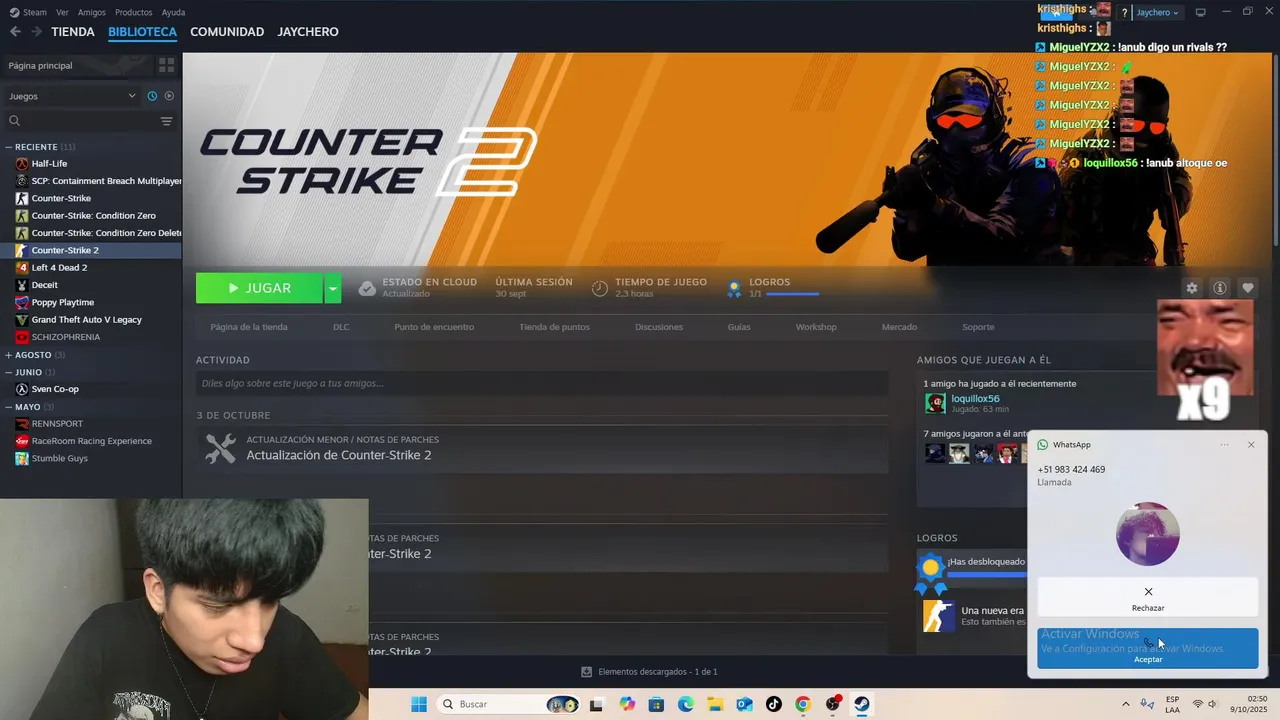Screen dimensions: 1280x720
Task: Click Rechazar on the WhatsApp call
Action: 1148,598
